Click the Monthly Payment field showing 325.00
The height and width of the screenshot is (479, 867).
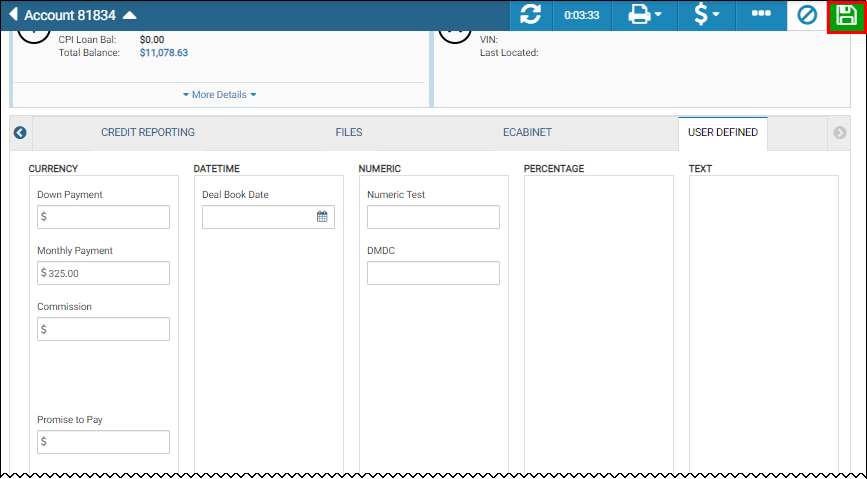[103, 273]
